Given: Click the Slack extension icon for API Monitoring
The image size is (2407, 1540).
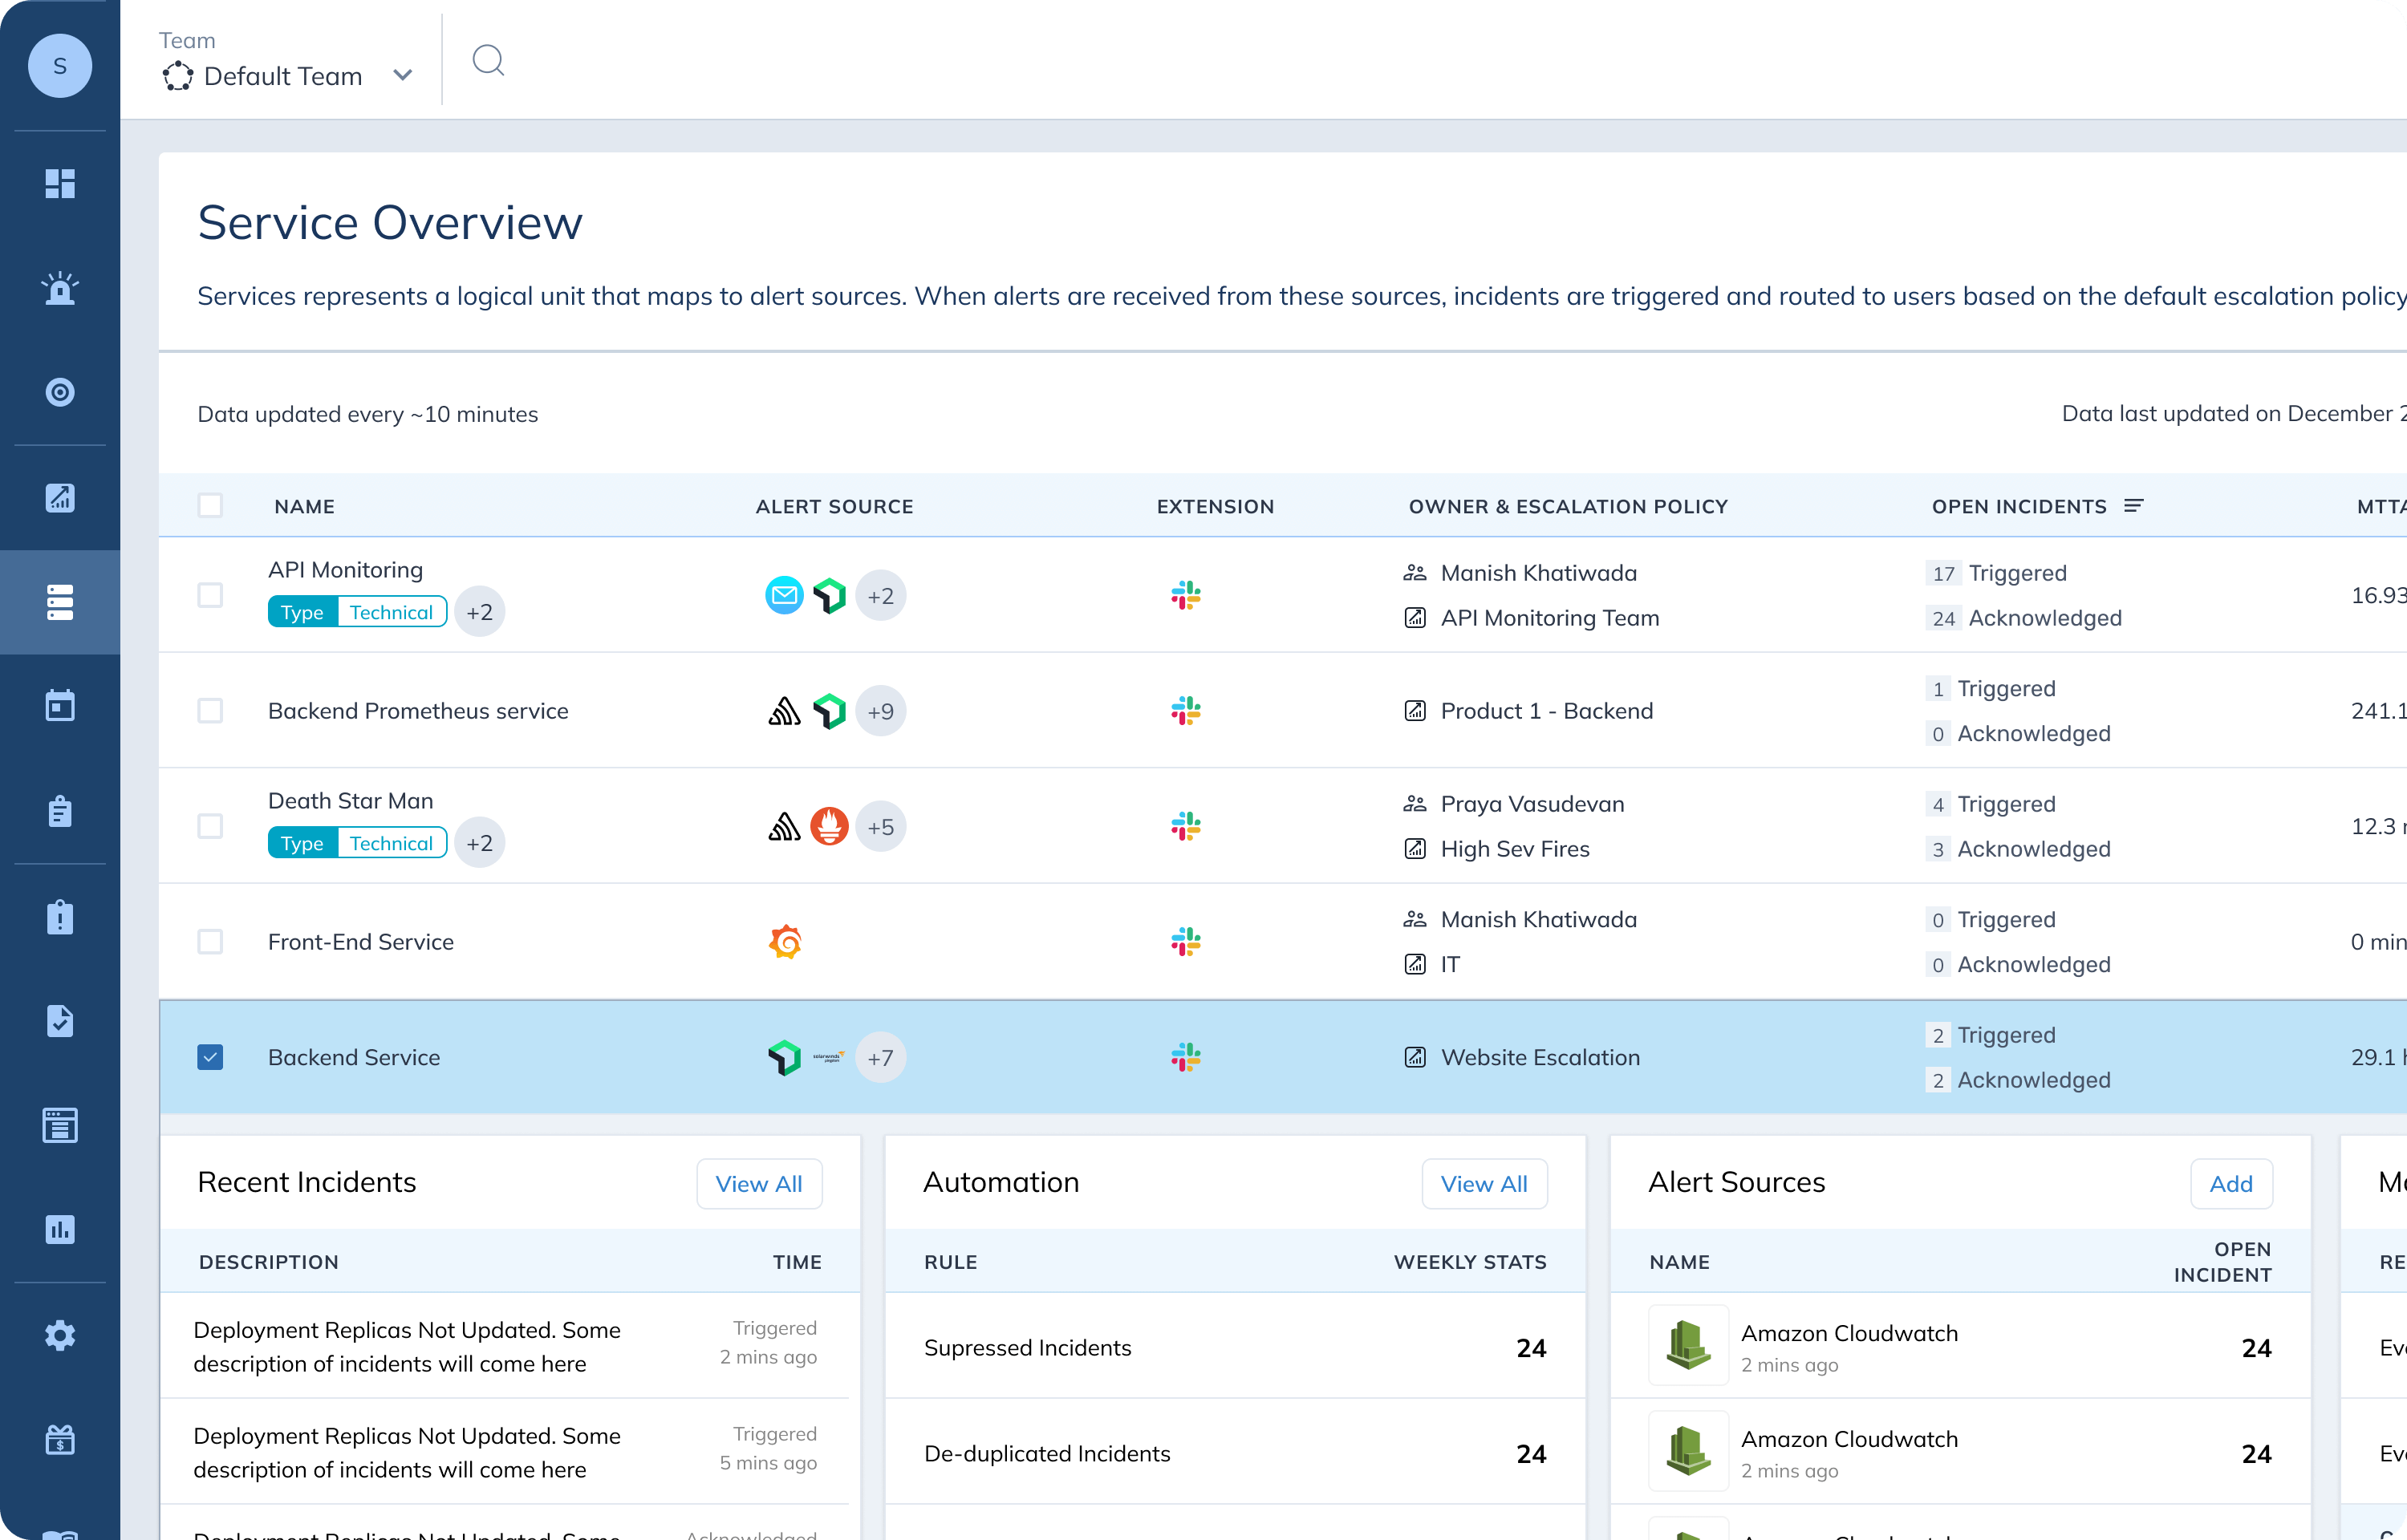Looking at the screenshot, I should [x=1185, y=596].
